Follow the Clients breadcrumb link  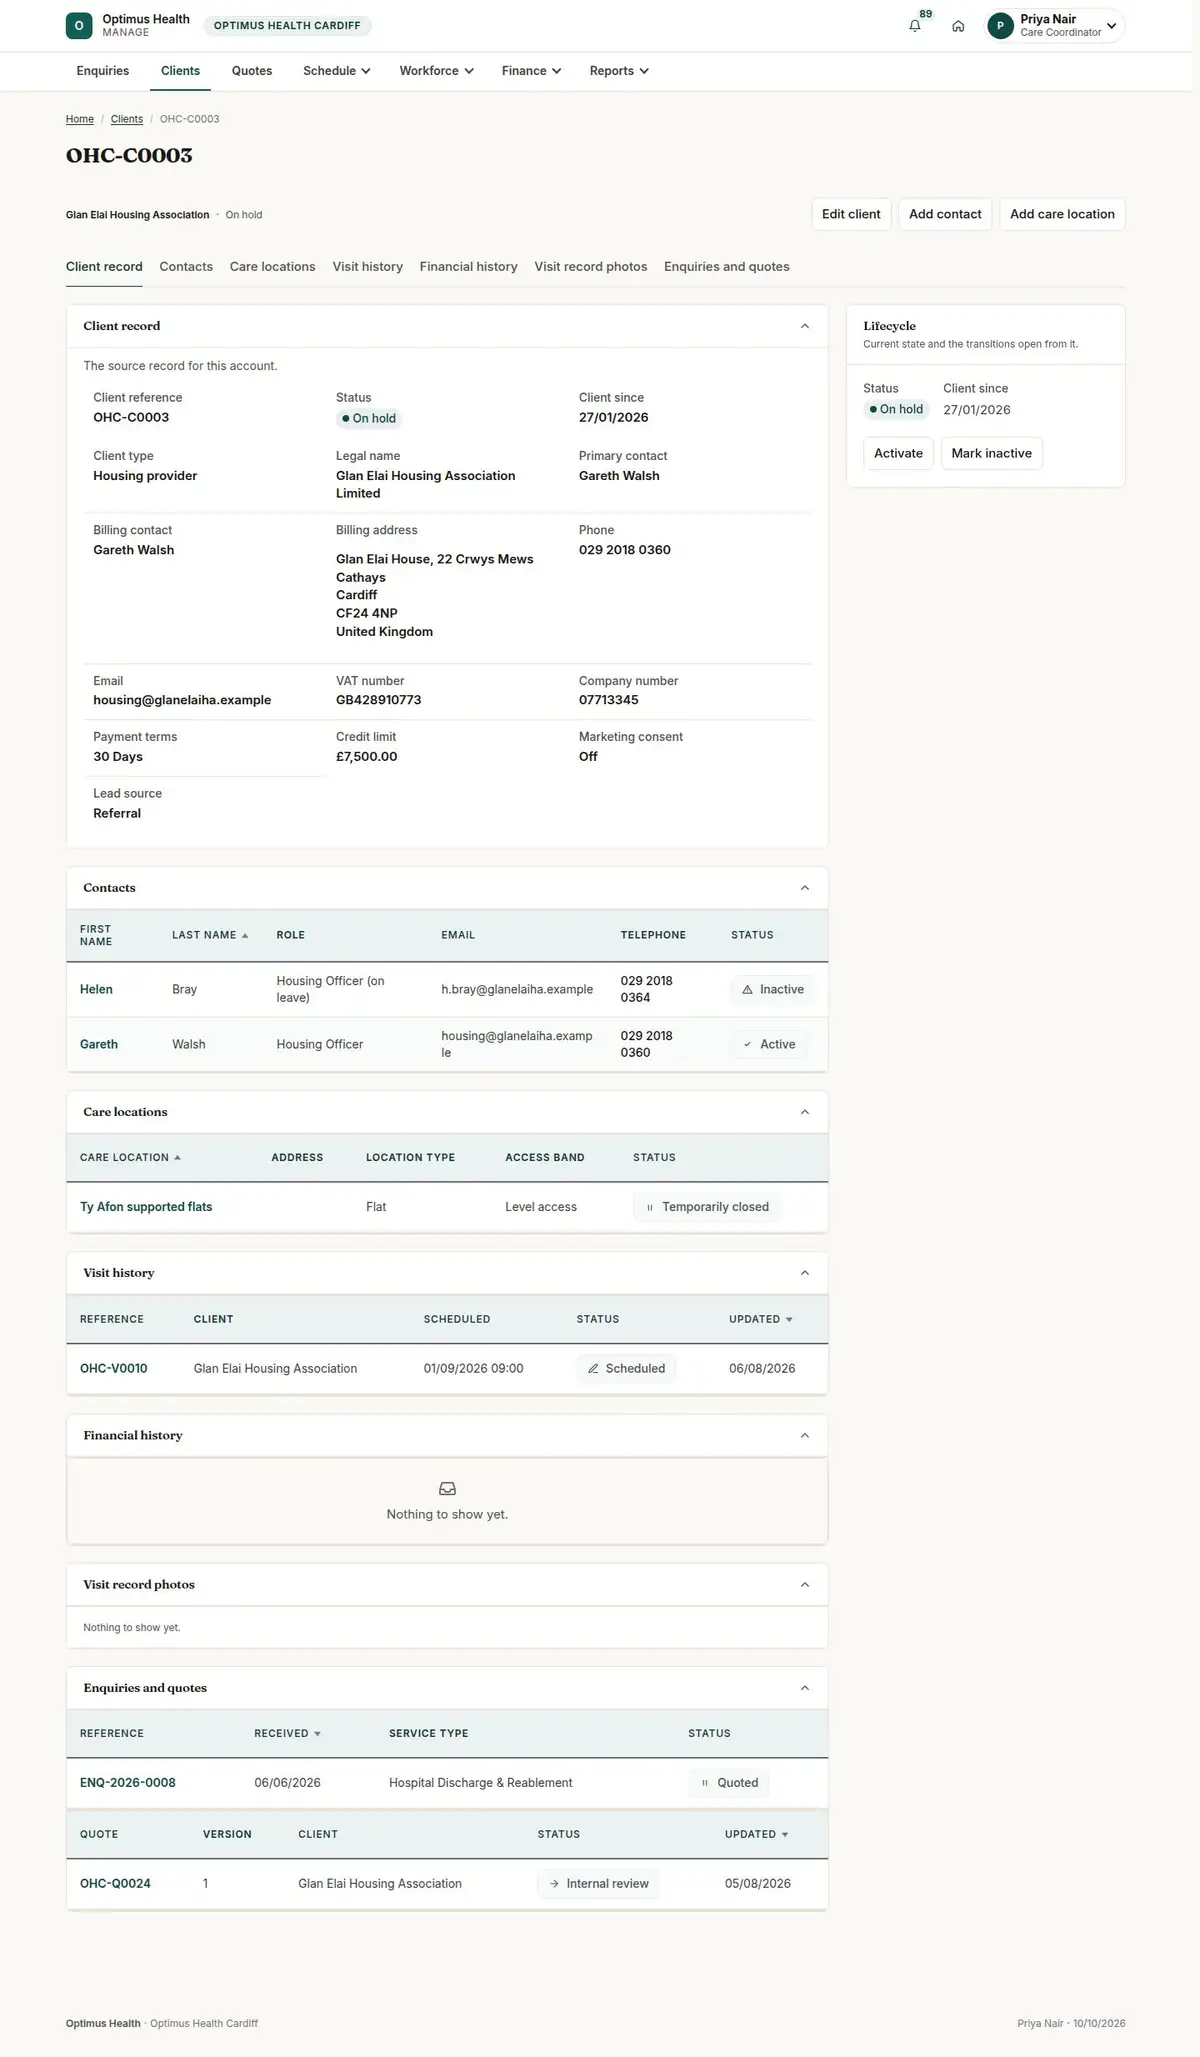127,119
